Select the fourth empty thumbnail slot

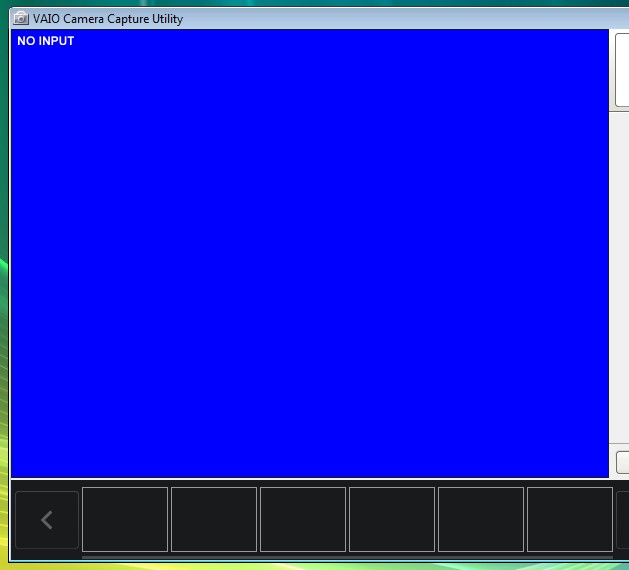(392, 519)
